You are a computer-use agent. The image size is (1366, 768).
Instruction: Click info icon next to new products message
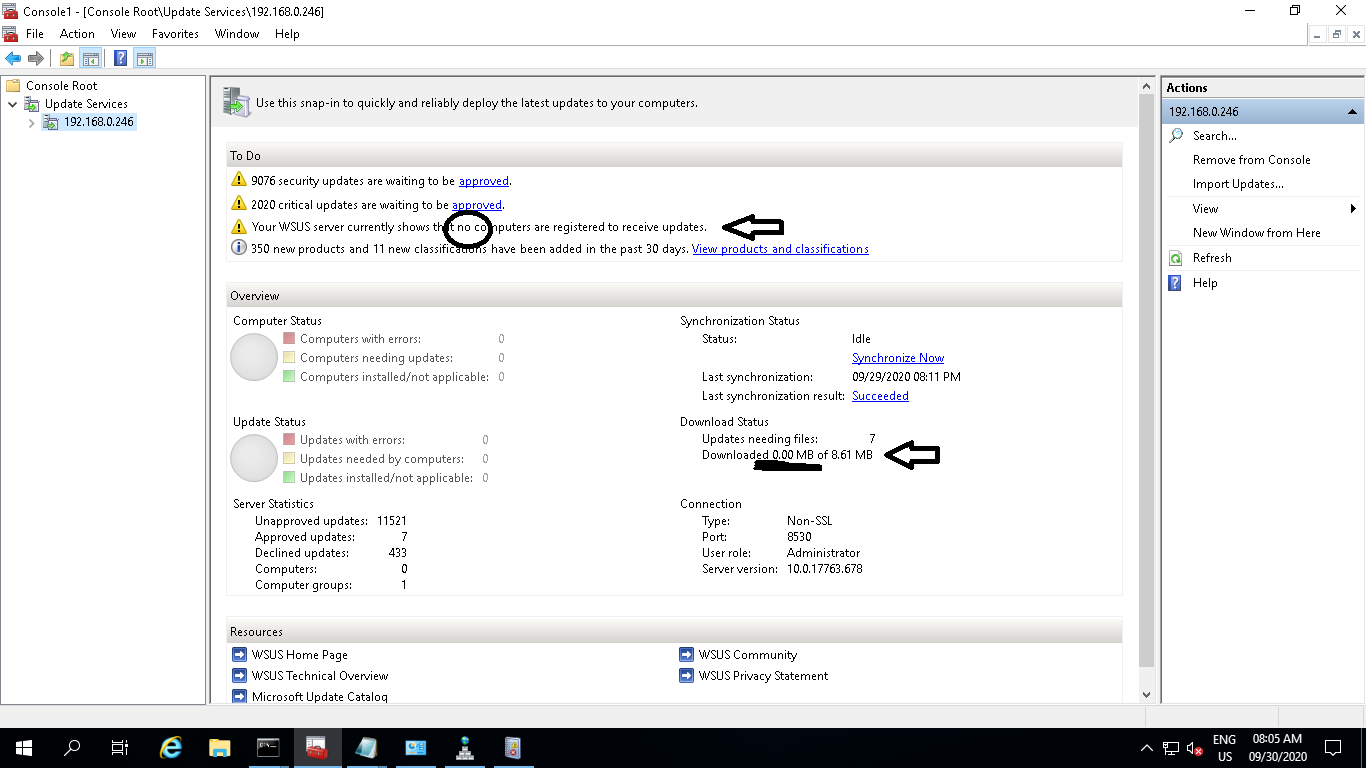(238, 248)
